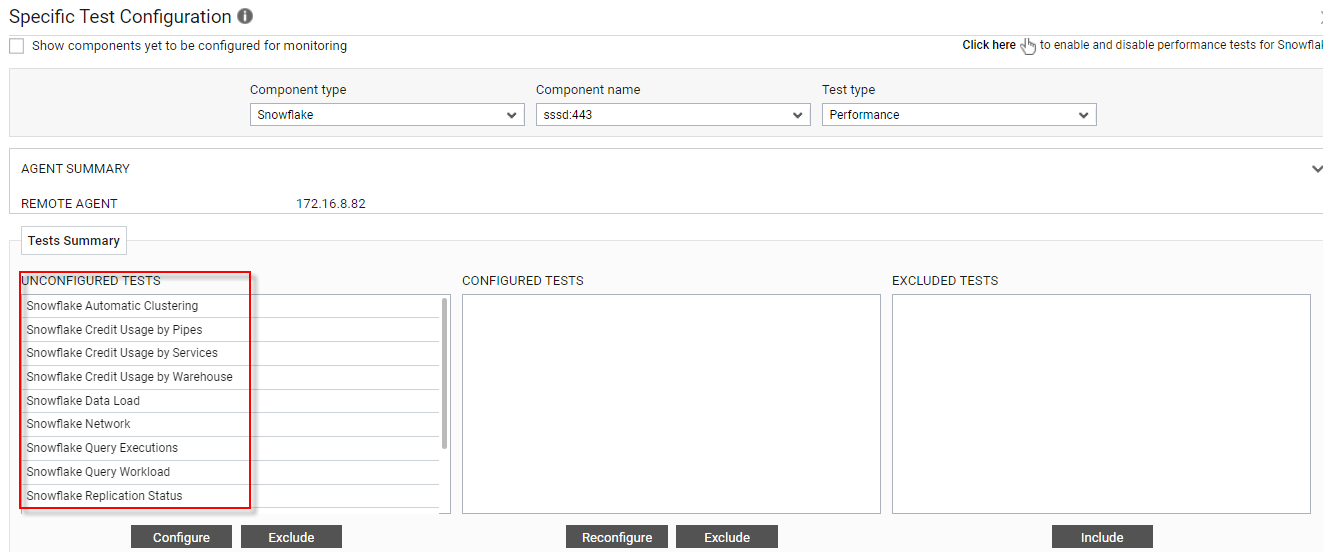
Task: Click the hand pointer icon beside Click here
Action: [x=1028, y=46]
